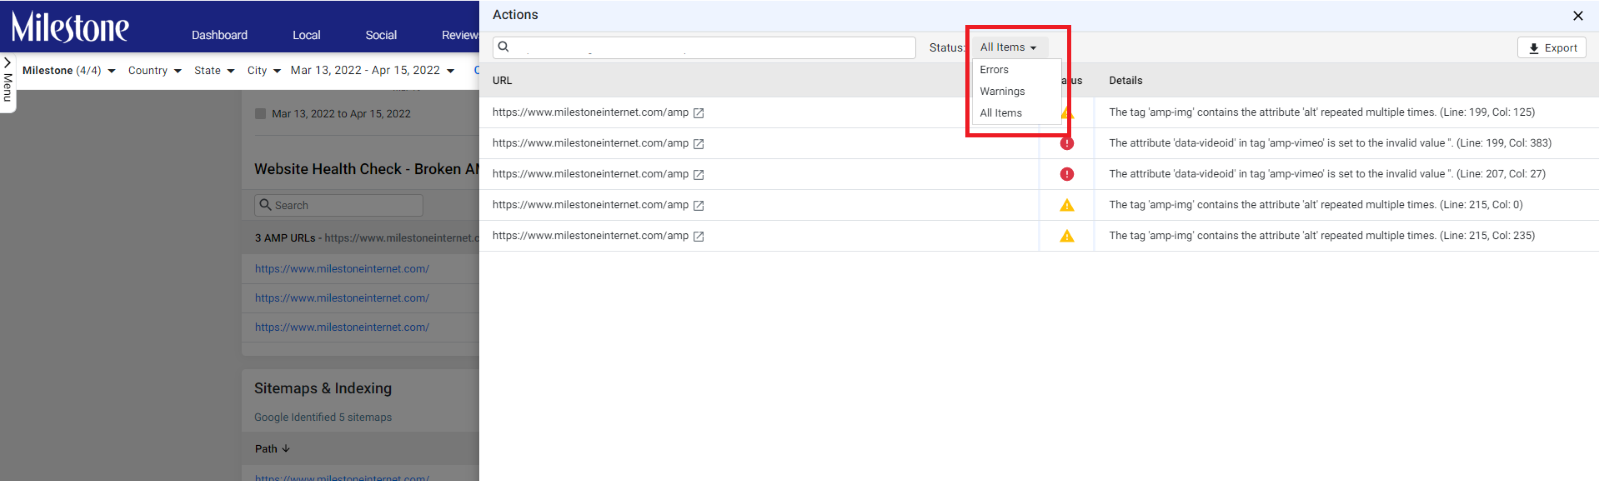Click the Milestone logo
The height and width of the screenshot is (481, 1600).
pos(70,27)
